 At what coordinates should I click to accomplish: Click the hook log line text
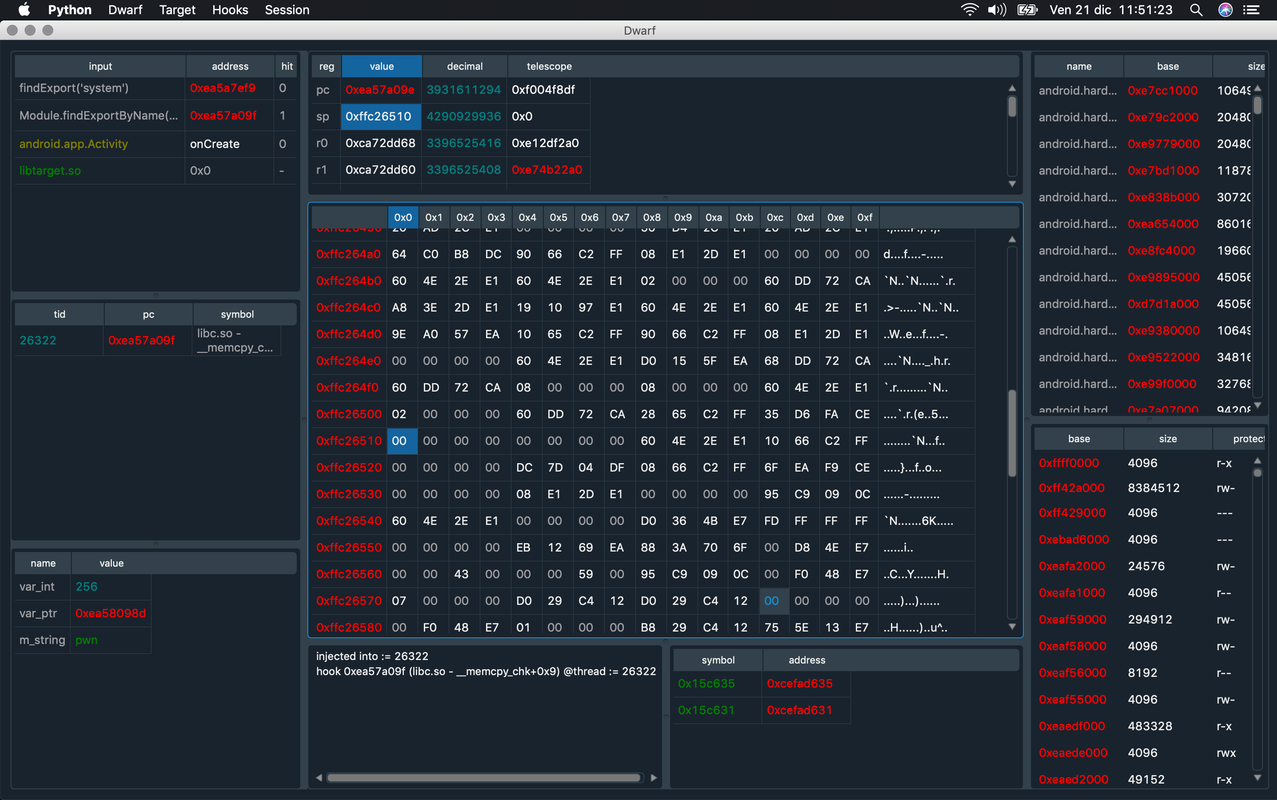tap(486, 671)
